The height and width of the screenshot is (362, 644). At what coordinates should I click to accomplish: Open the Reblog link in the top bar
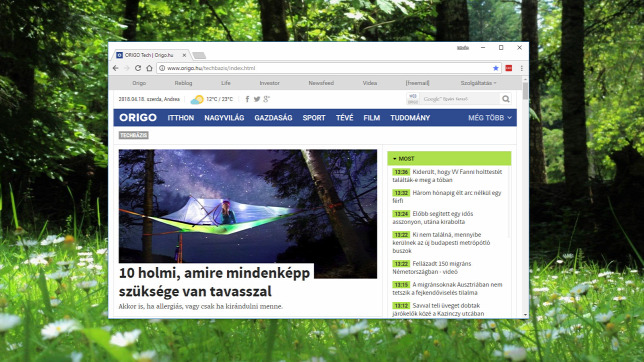click(183, 83)
